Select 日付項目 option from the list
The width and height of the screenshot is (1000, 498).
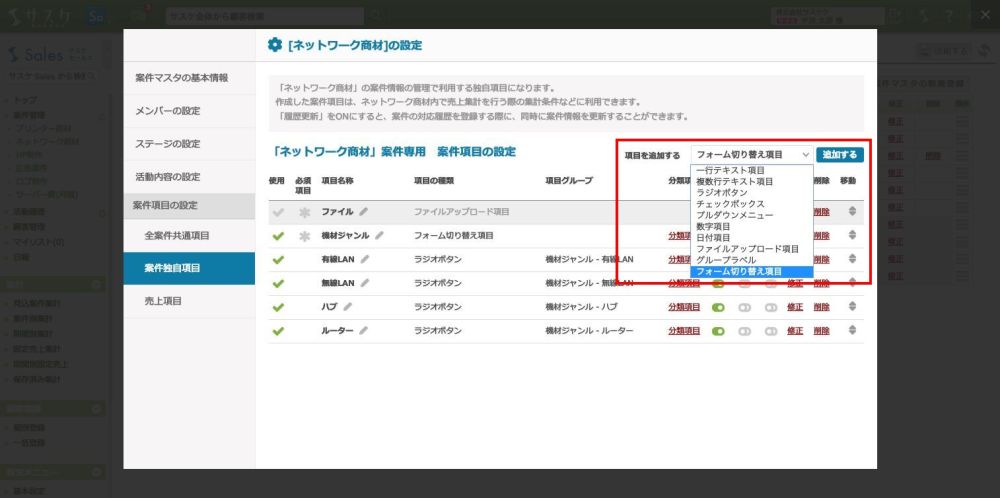[x=751, y=238]
